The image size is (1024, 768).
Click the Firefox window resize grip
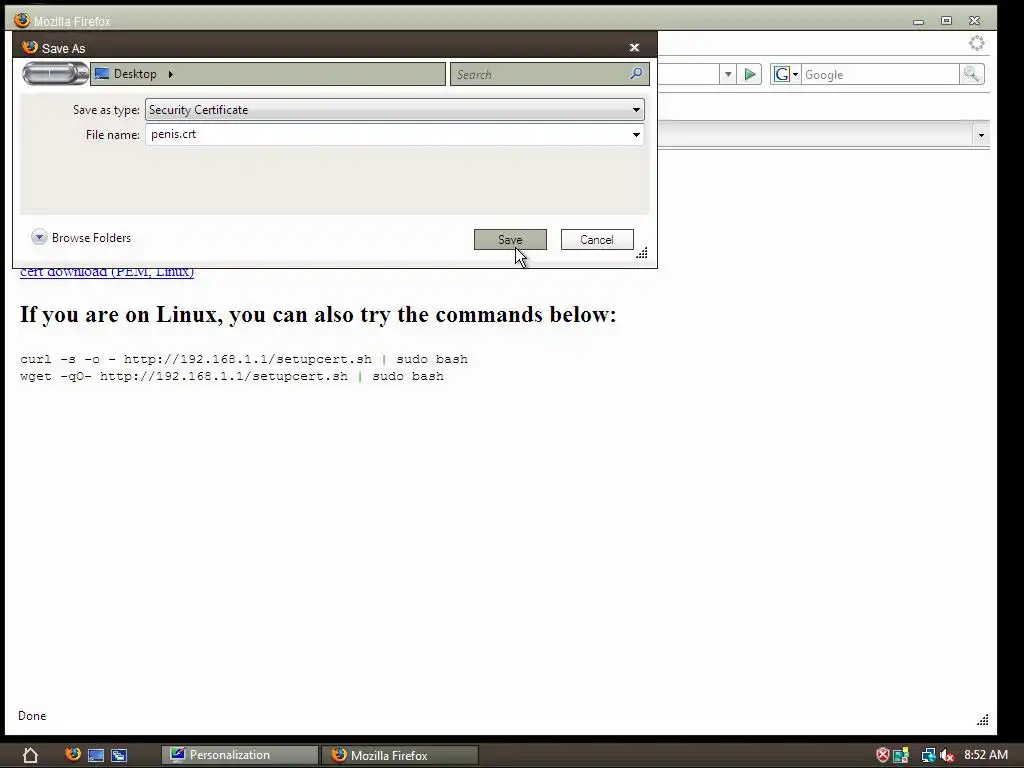(x=982, y=720)
